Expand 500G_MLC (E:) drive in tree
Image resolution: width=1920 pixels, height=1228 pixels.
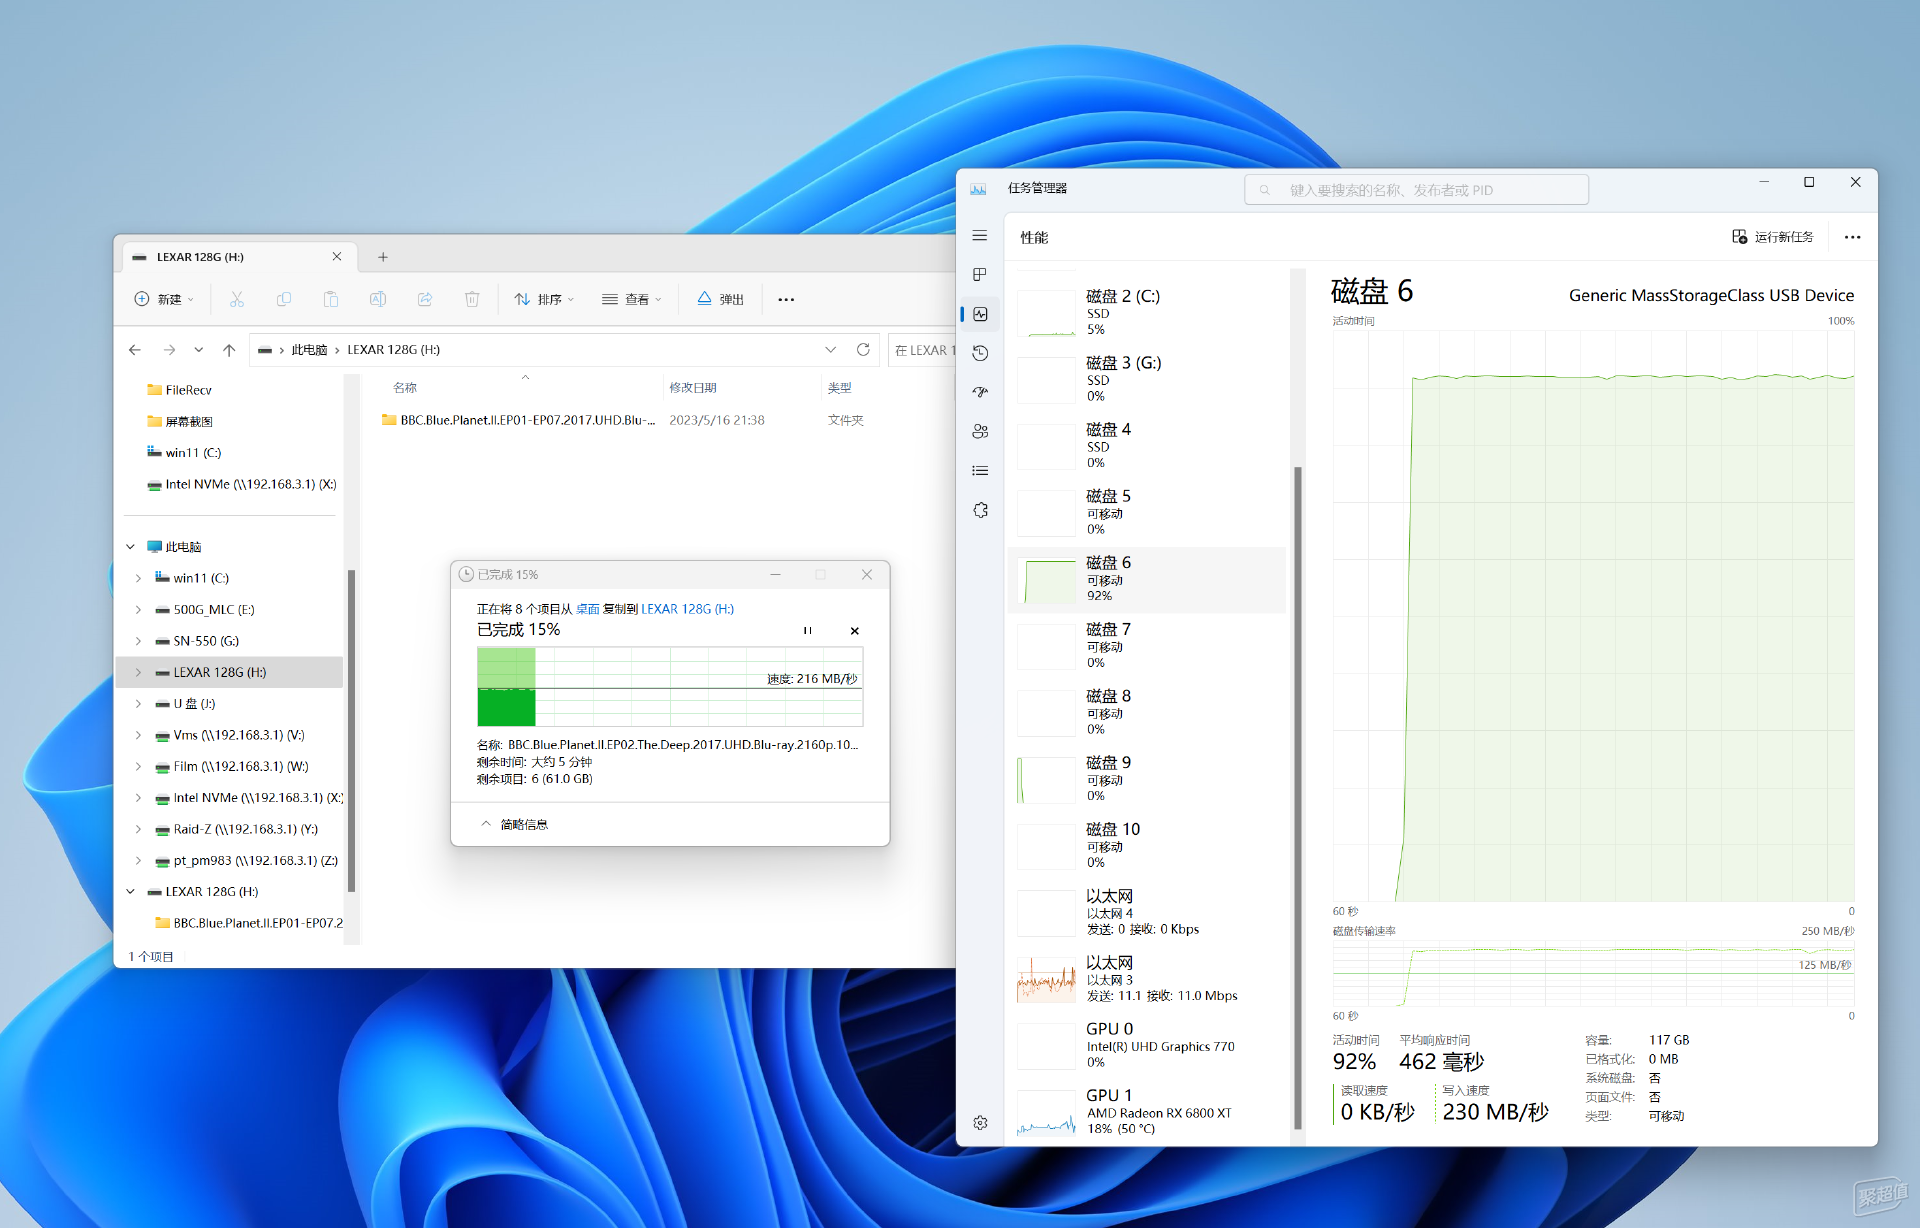point(138,610)
